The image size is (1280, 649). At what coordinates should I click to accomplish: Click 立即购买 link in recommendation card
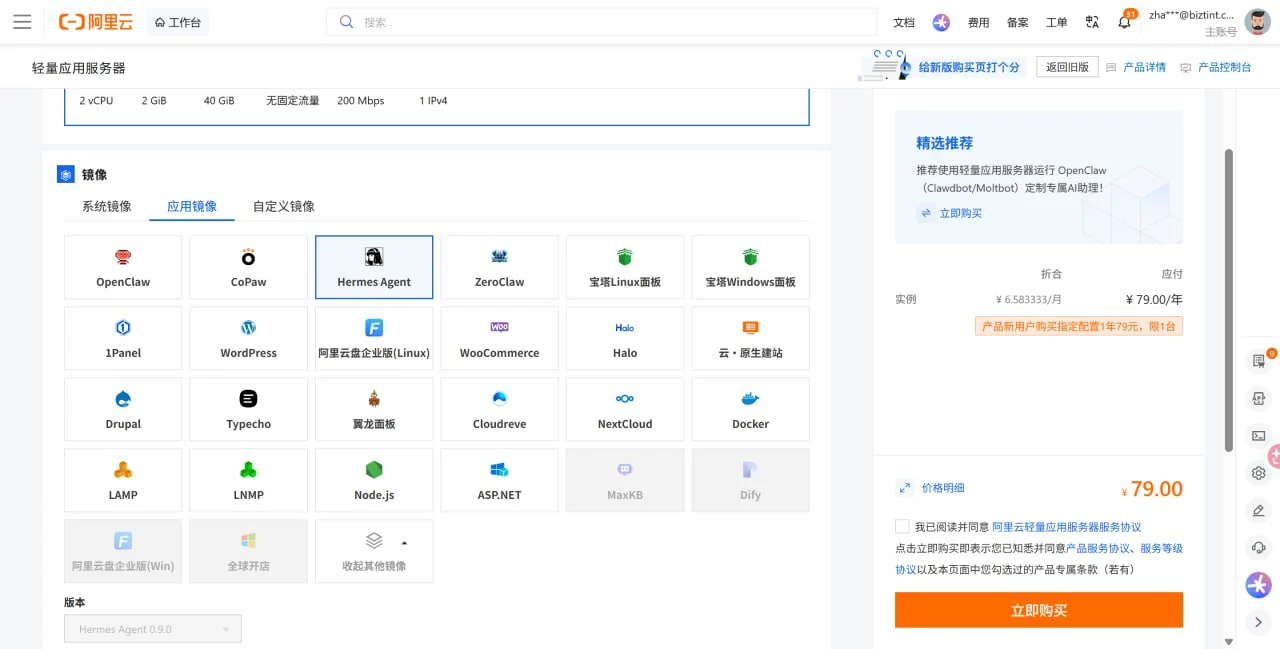[x=960, y=213]
